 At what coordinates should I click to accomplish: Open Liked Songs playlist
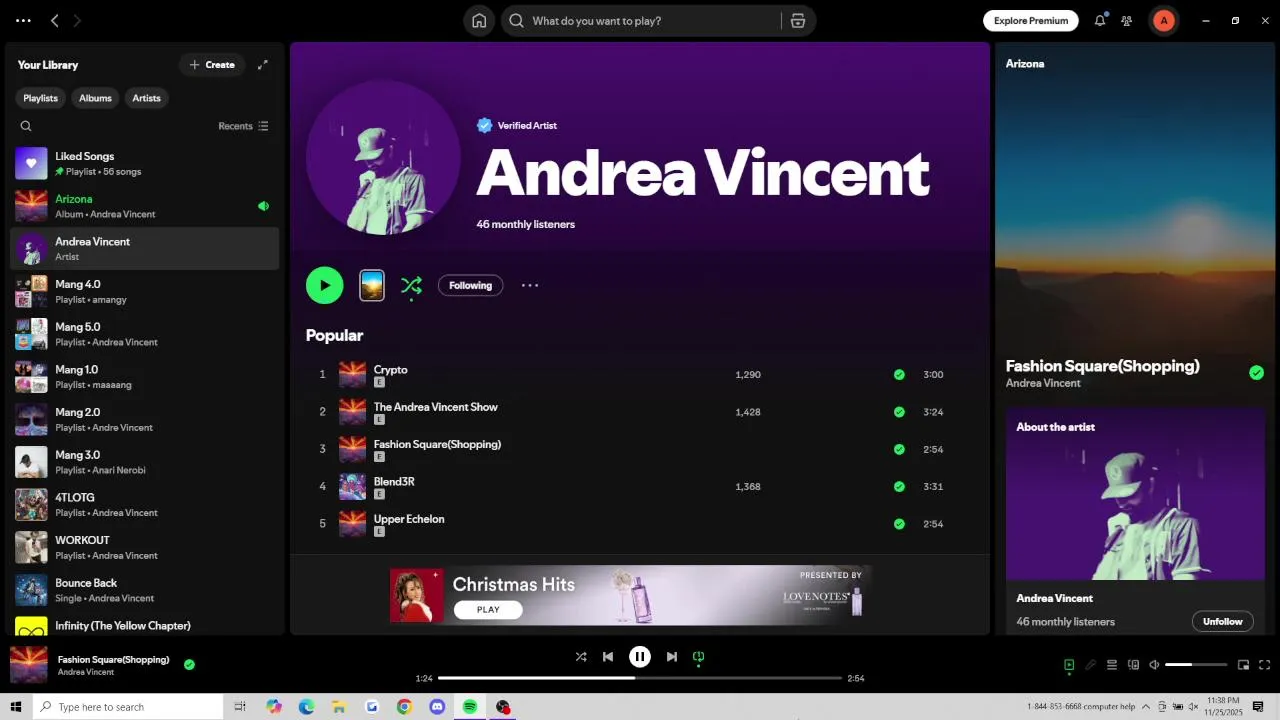(145, 163)
